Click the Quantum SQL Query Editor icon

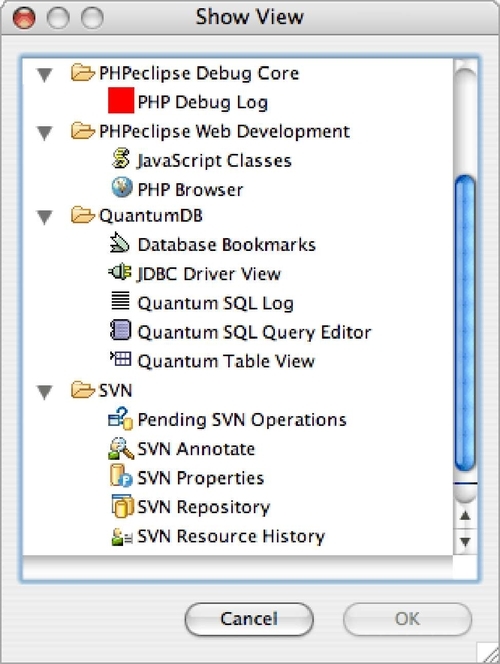(120, 330)
